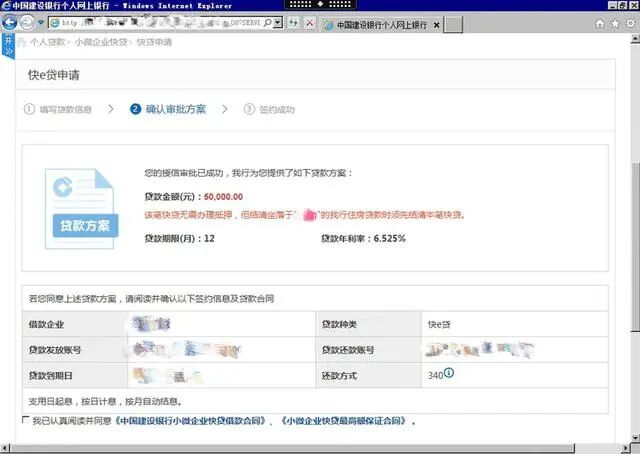Click the vertical scrollbar thumb
The image size is (640, 454).
click(x=635, y=246)
